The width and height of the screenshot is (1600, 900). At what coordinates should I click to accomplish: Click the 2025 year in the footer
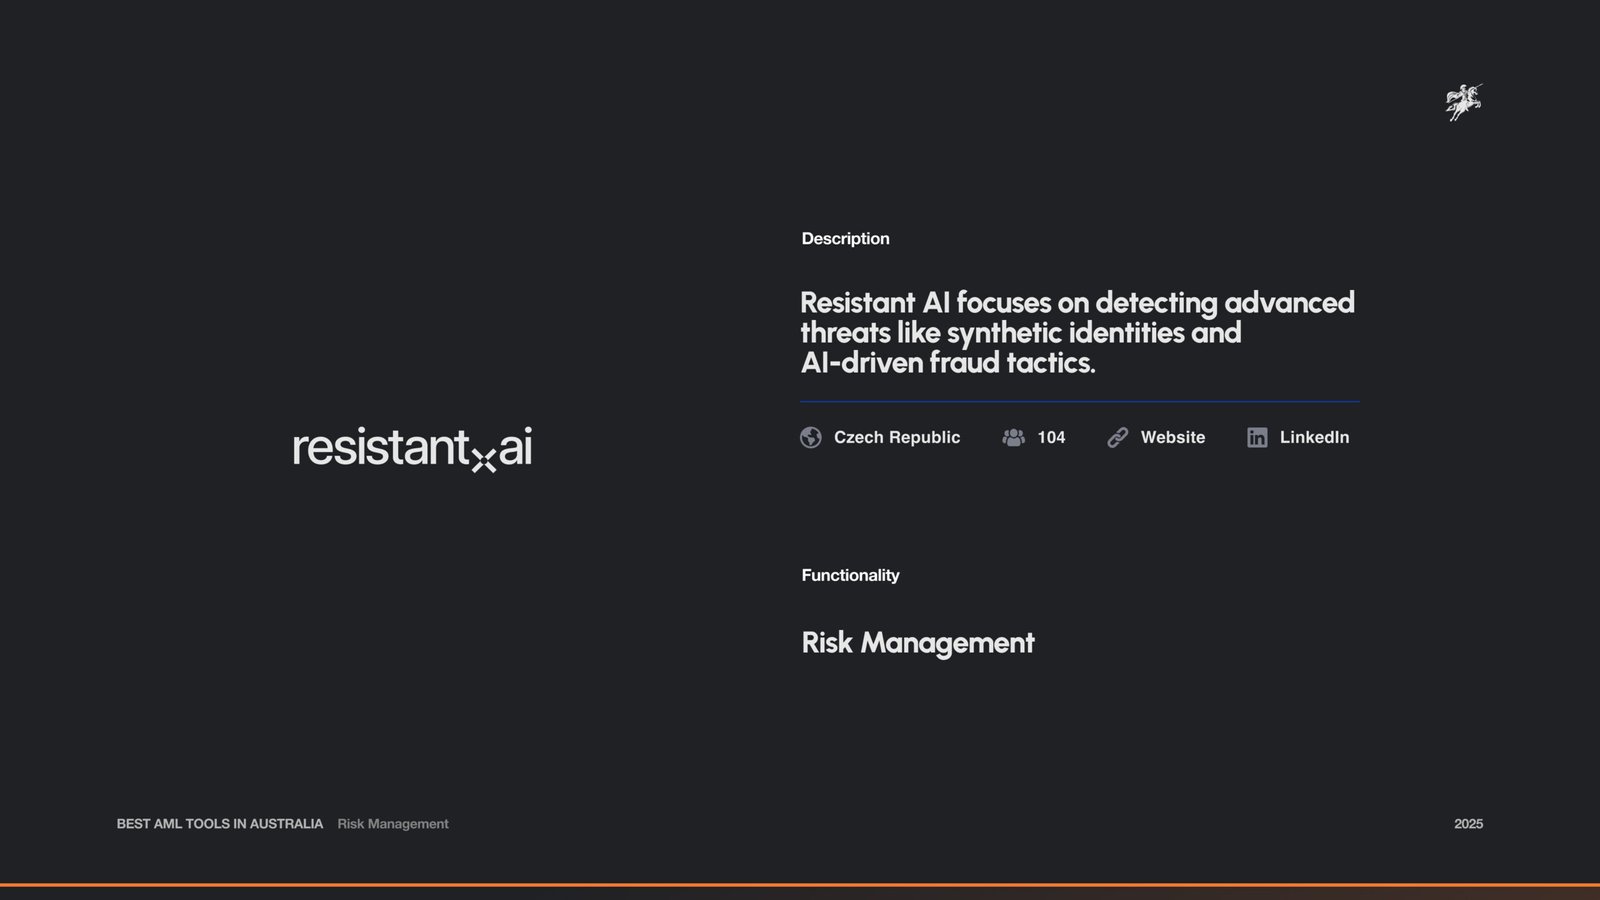click(x=1468, y=824)
